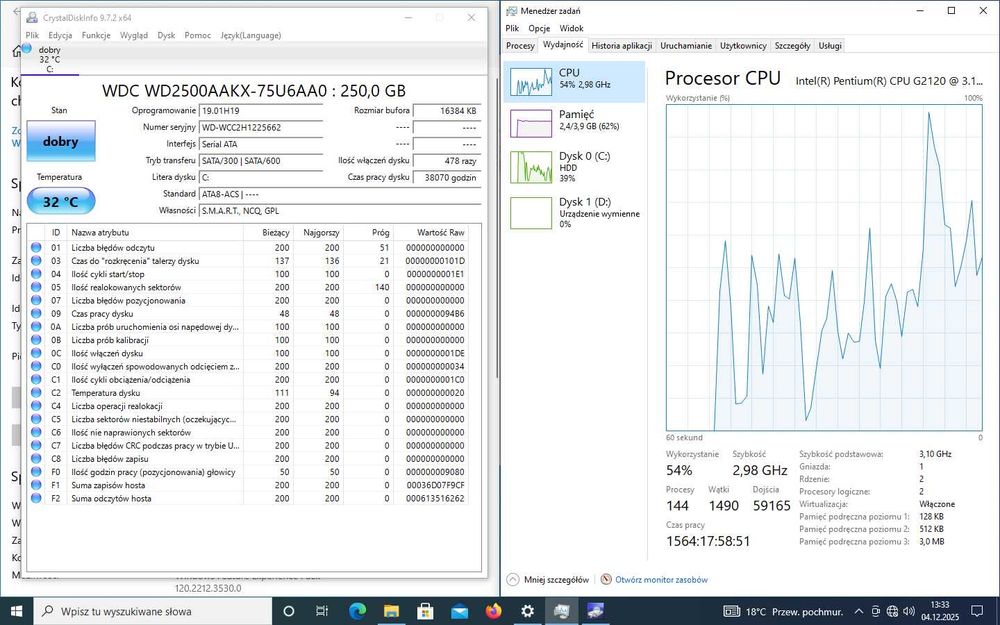Open Dysk menu in CrystalDiskInfo
The width and height of the screenshot is (1000, 625).
click(166, 35)
